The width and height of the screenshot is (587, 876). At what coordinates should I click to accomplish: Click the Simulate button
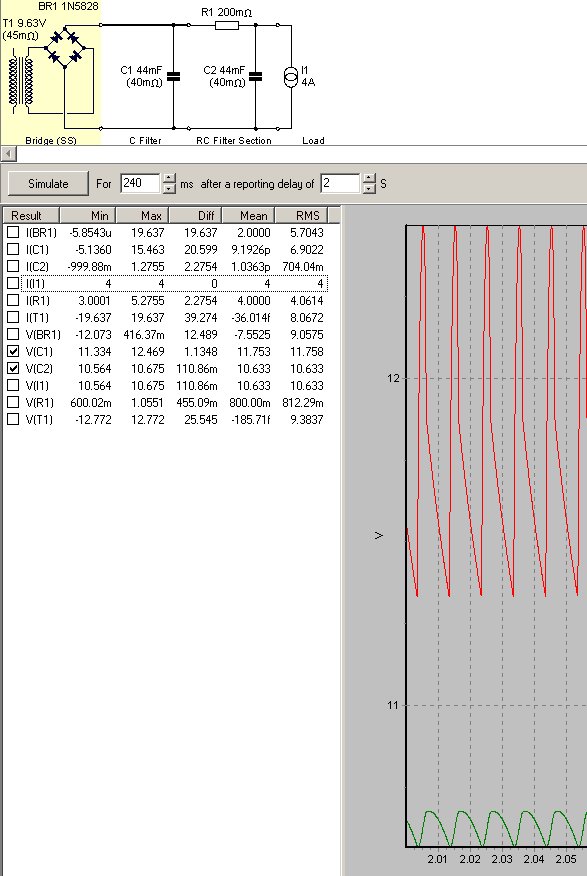[x=48, y=183]
